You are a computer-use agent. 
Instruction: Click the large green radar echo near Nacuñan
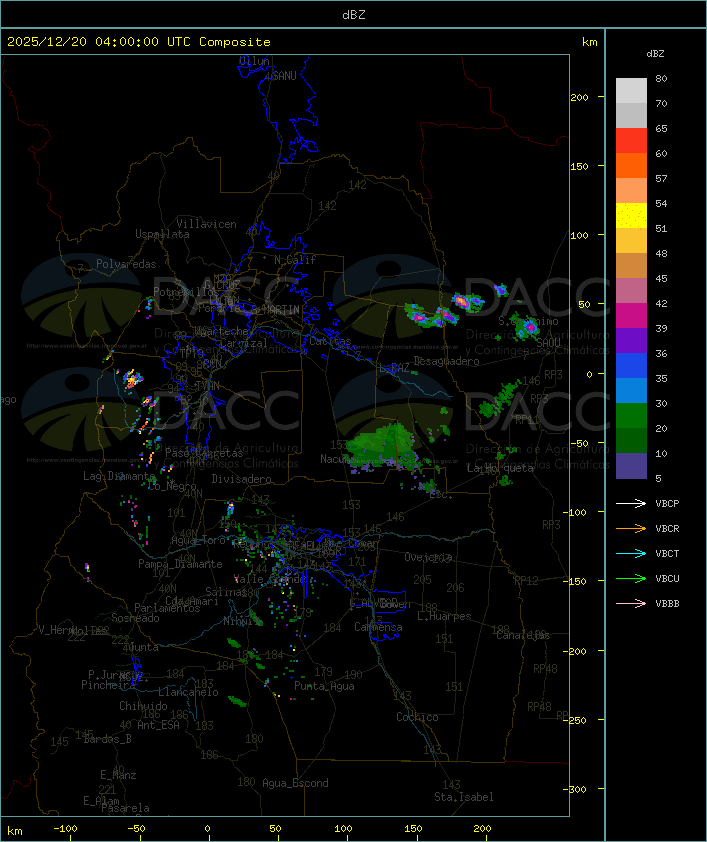click(382, 446)
